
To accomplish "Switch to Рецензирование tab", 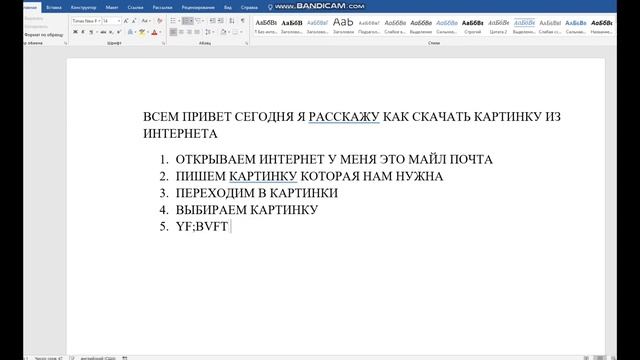I will pyautogui.click(x=198, y=7).
